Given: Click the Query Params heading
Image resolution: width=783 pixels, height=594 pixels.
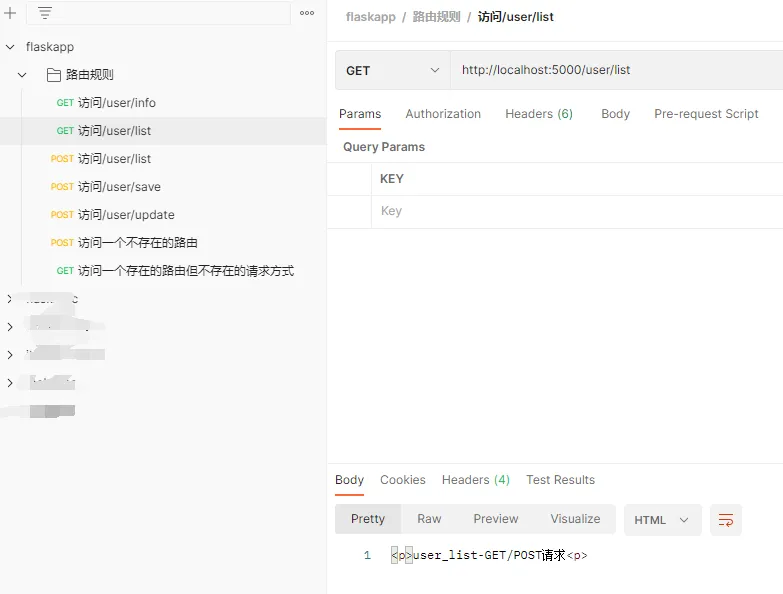Looking at the screenshot, I should (x=384, y=147).
